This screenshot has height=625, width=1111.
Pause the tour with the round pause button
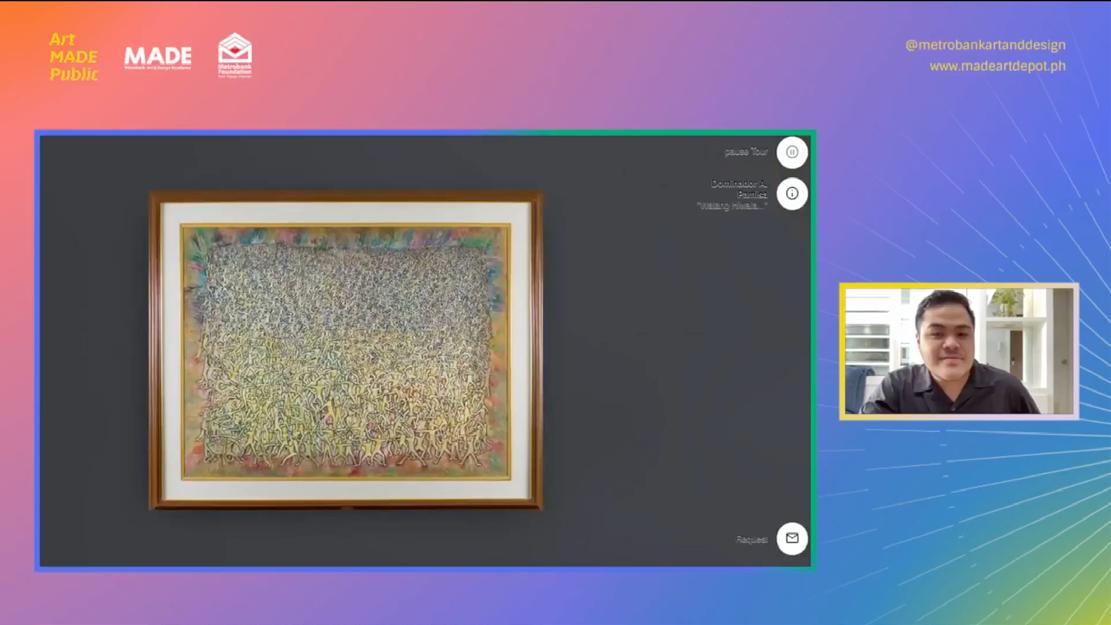tap(791, 152)
